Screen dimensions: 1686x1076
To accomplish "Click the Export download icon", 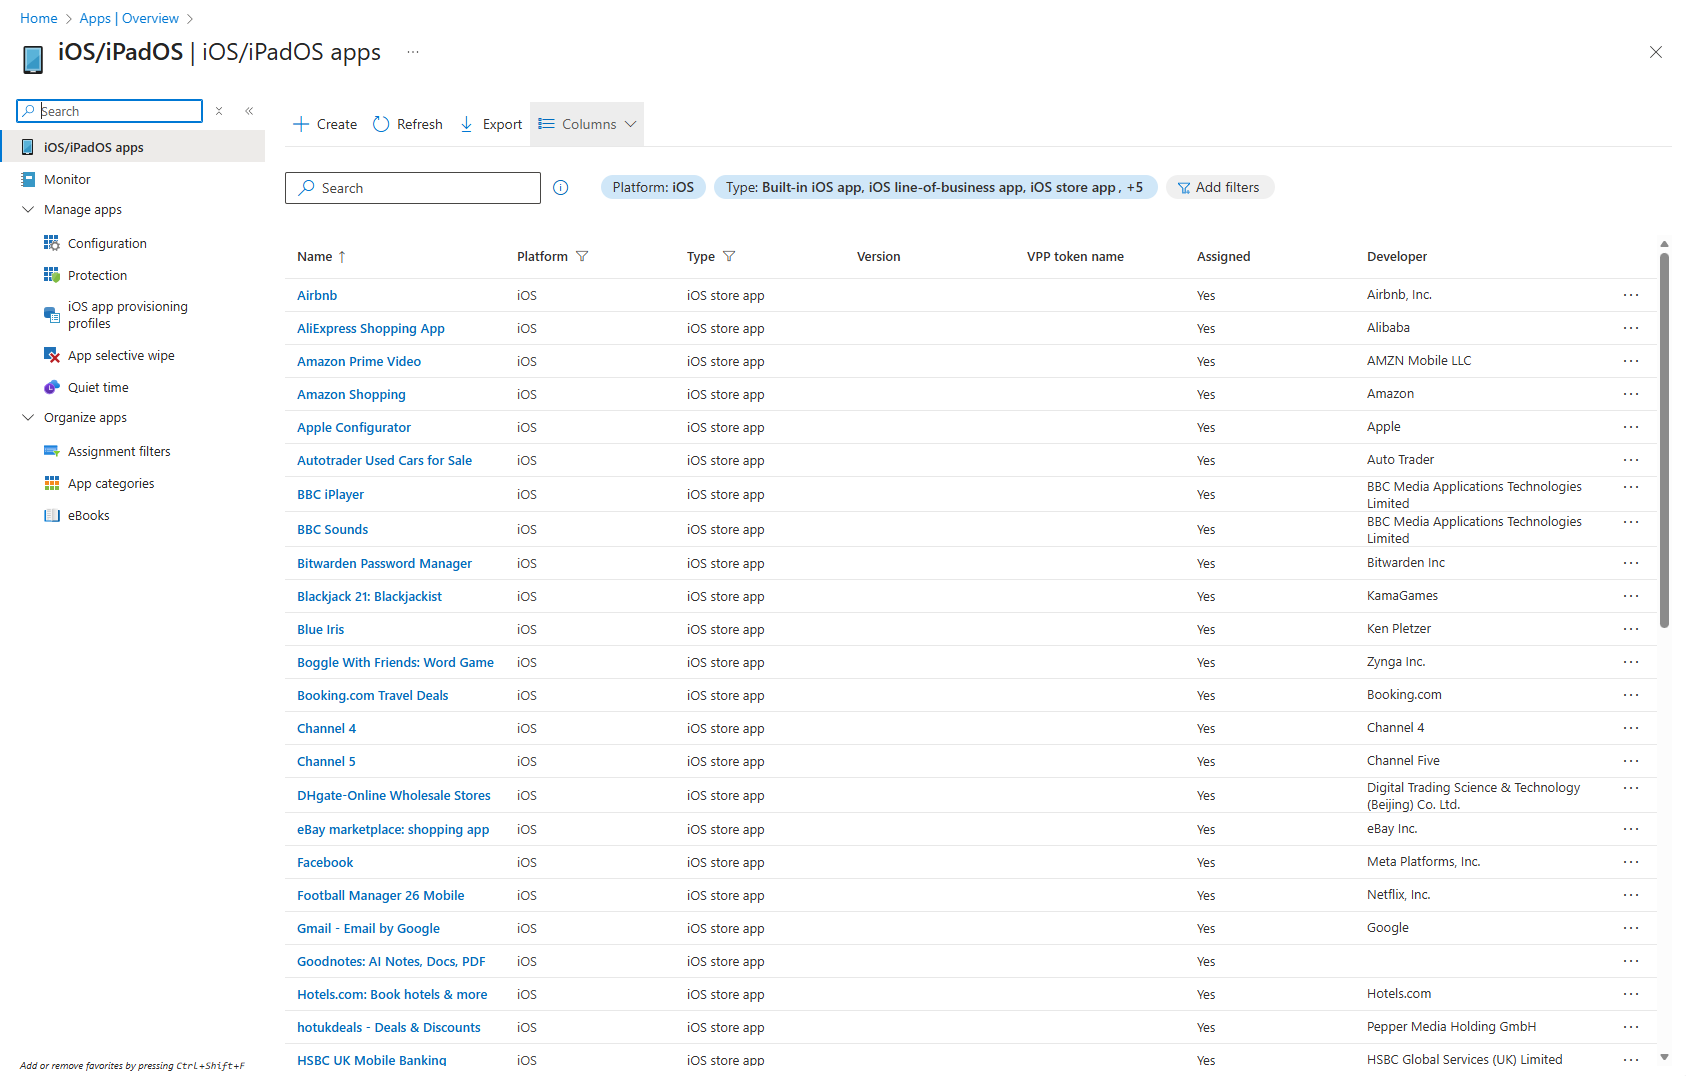I will (x=466, y=124).
